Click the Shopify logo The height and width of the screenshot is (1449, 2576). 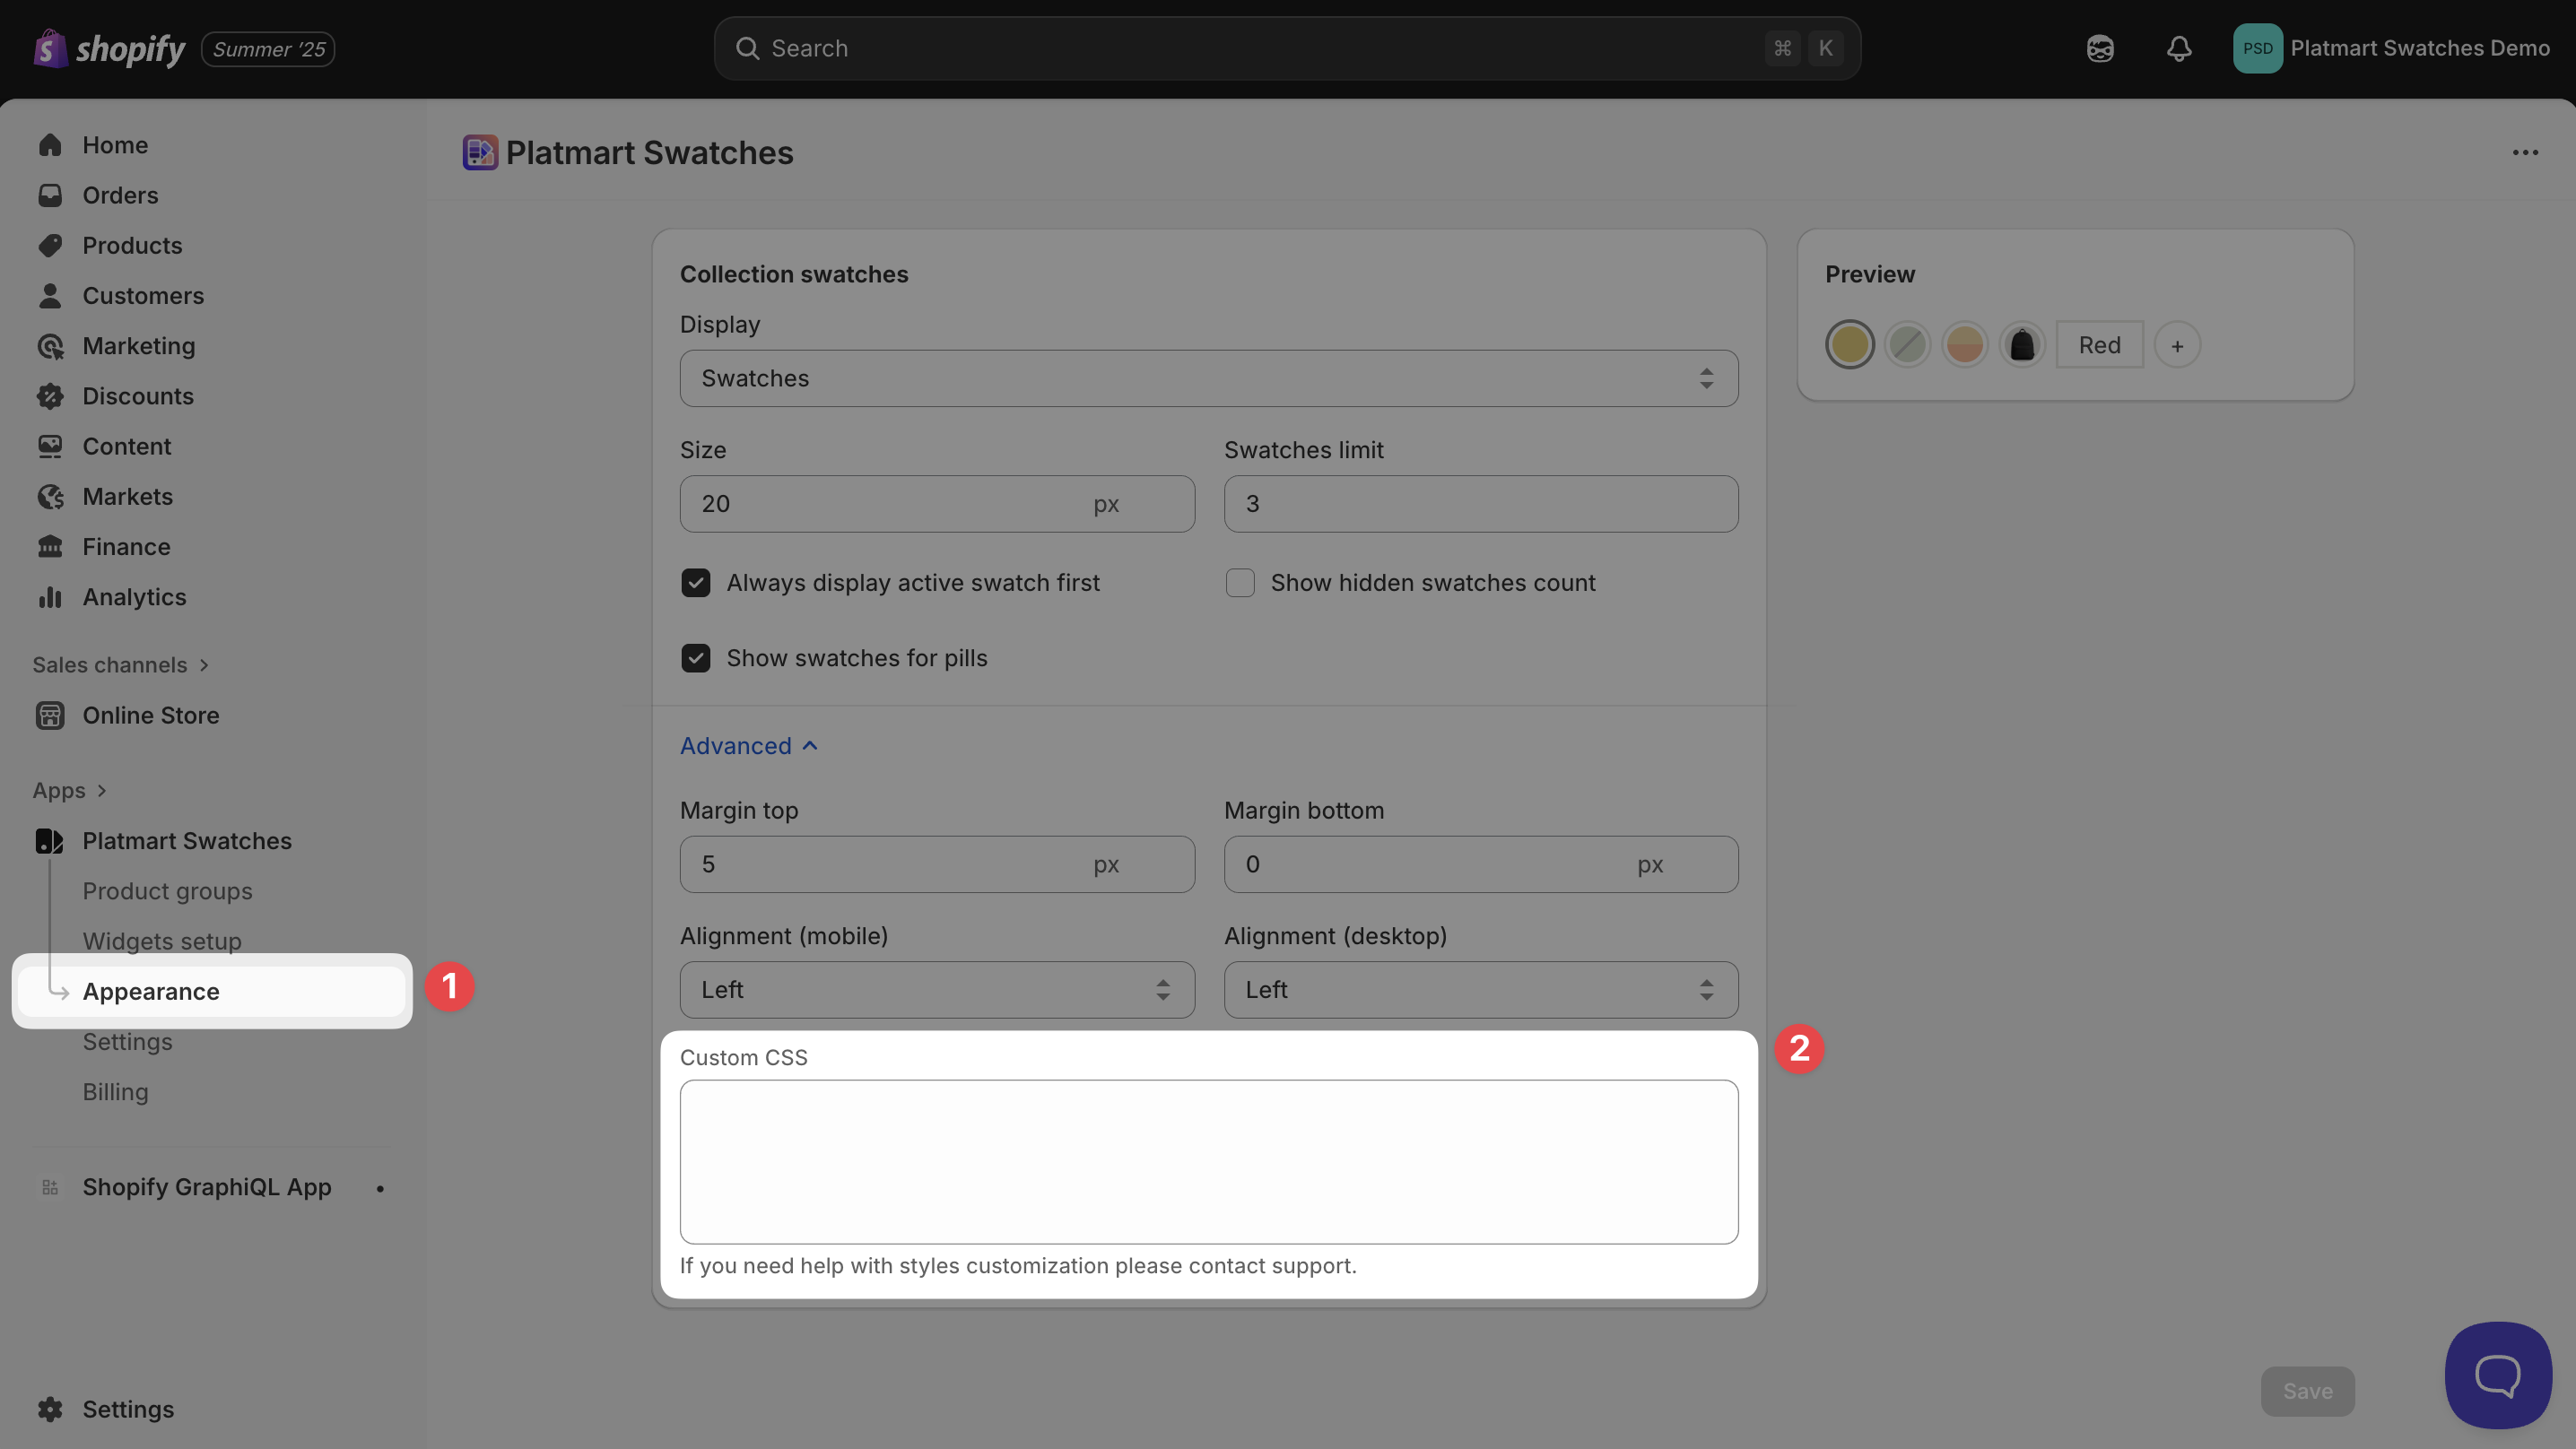(110, 48)
